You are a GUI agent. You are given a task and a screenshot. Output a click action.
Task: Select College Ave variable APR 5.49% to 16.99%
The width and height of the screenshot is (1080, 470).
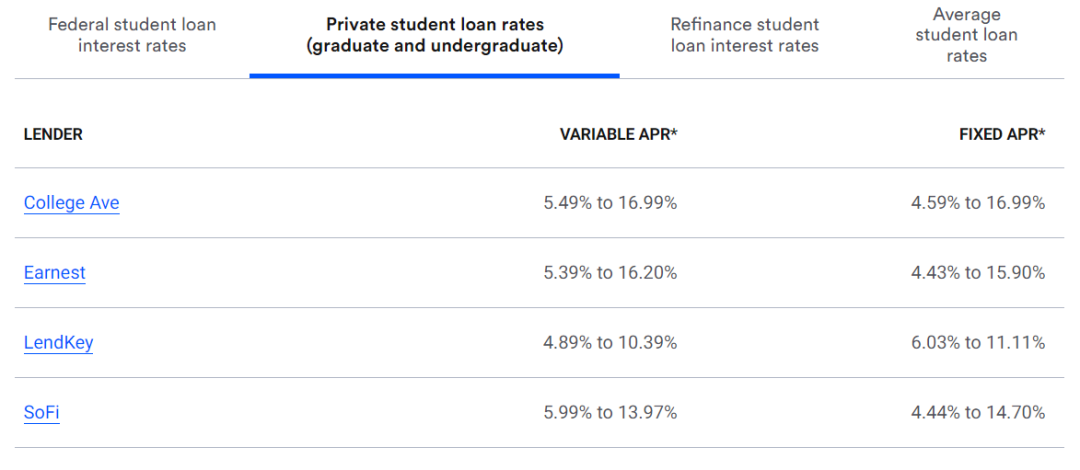610,203
